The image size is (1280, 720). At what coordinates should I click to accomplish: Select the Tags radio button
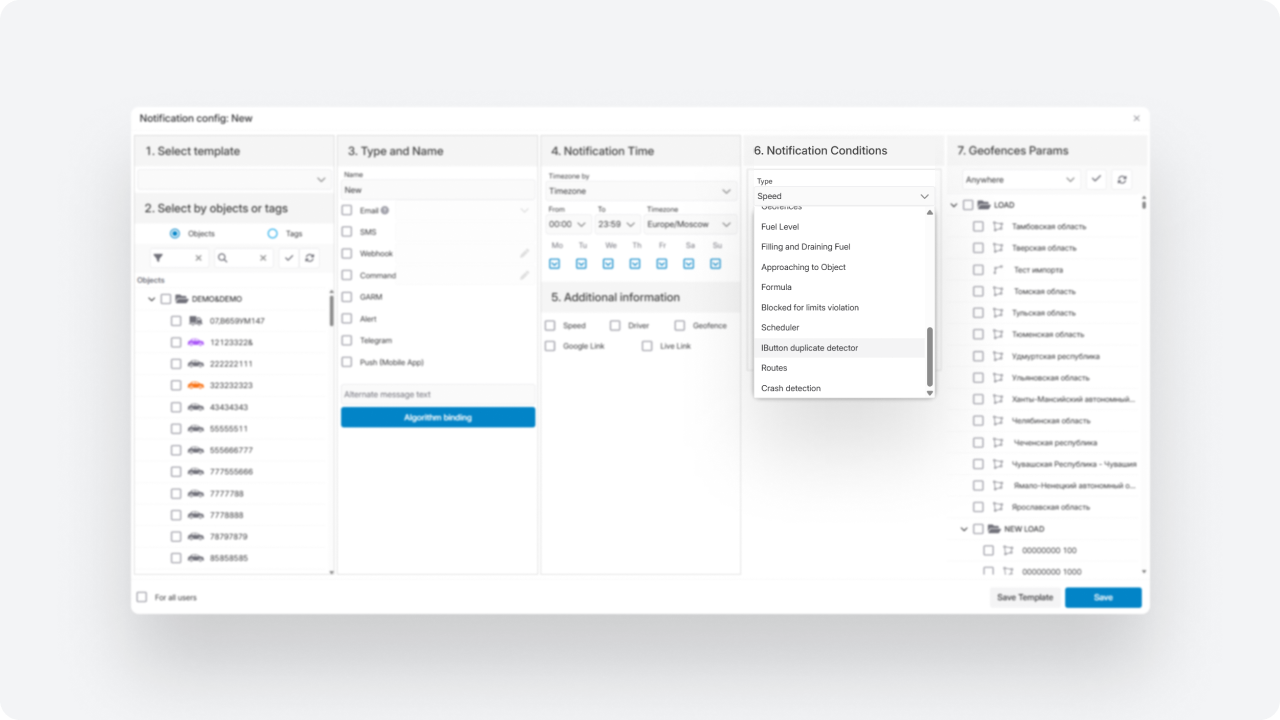(272, 233)
